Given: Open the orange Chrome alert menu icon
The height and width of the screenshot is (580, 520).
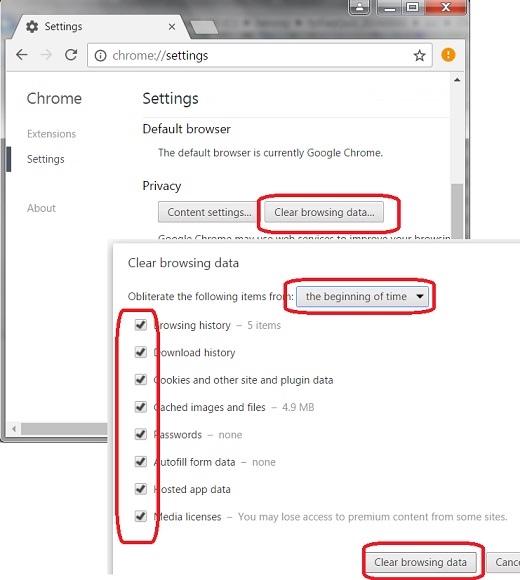Looking at the screenshot, I should point(448,55).
